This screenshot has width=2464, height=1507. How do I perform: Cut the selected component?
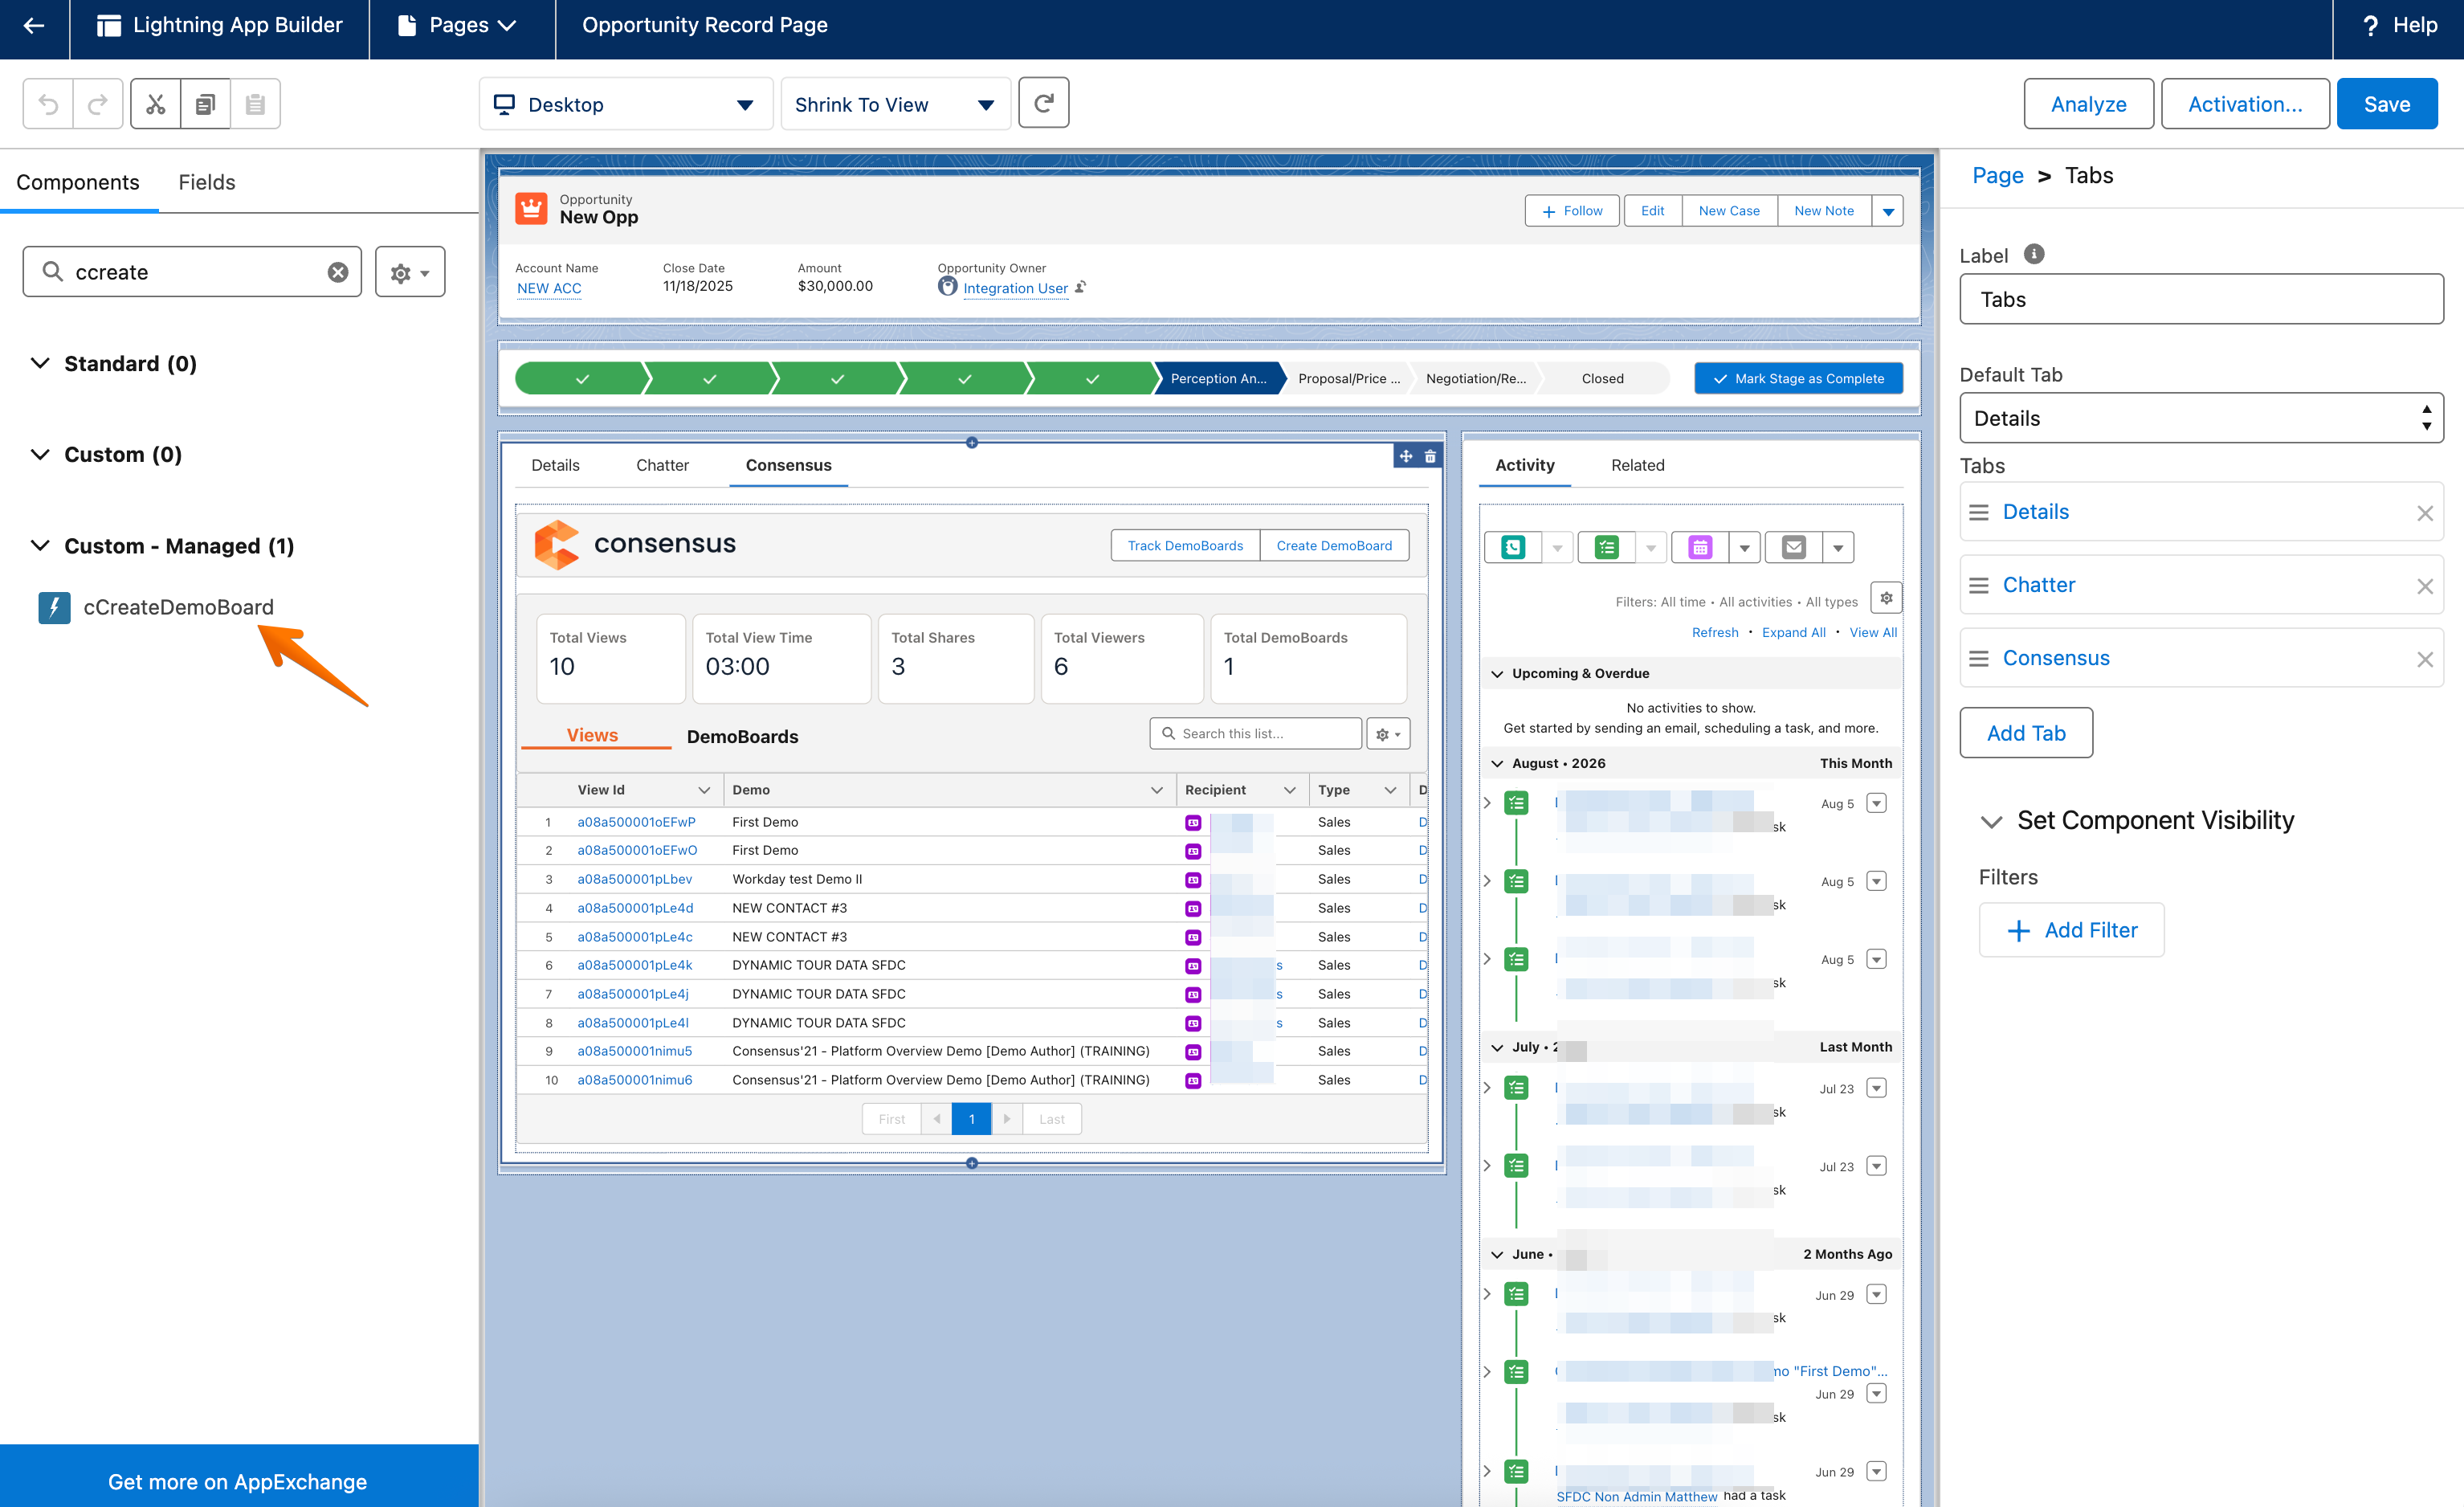156,104
